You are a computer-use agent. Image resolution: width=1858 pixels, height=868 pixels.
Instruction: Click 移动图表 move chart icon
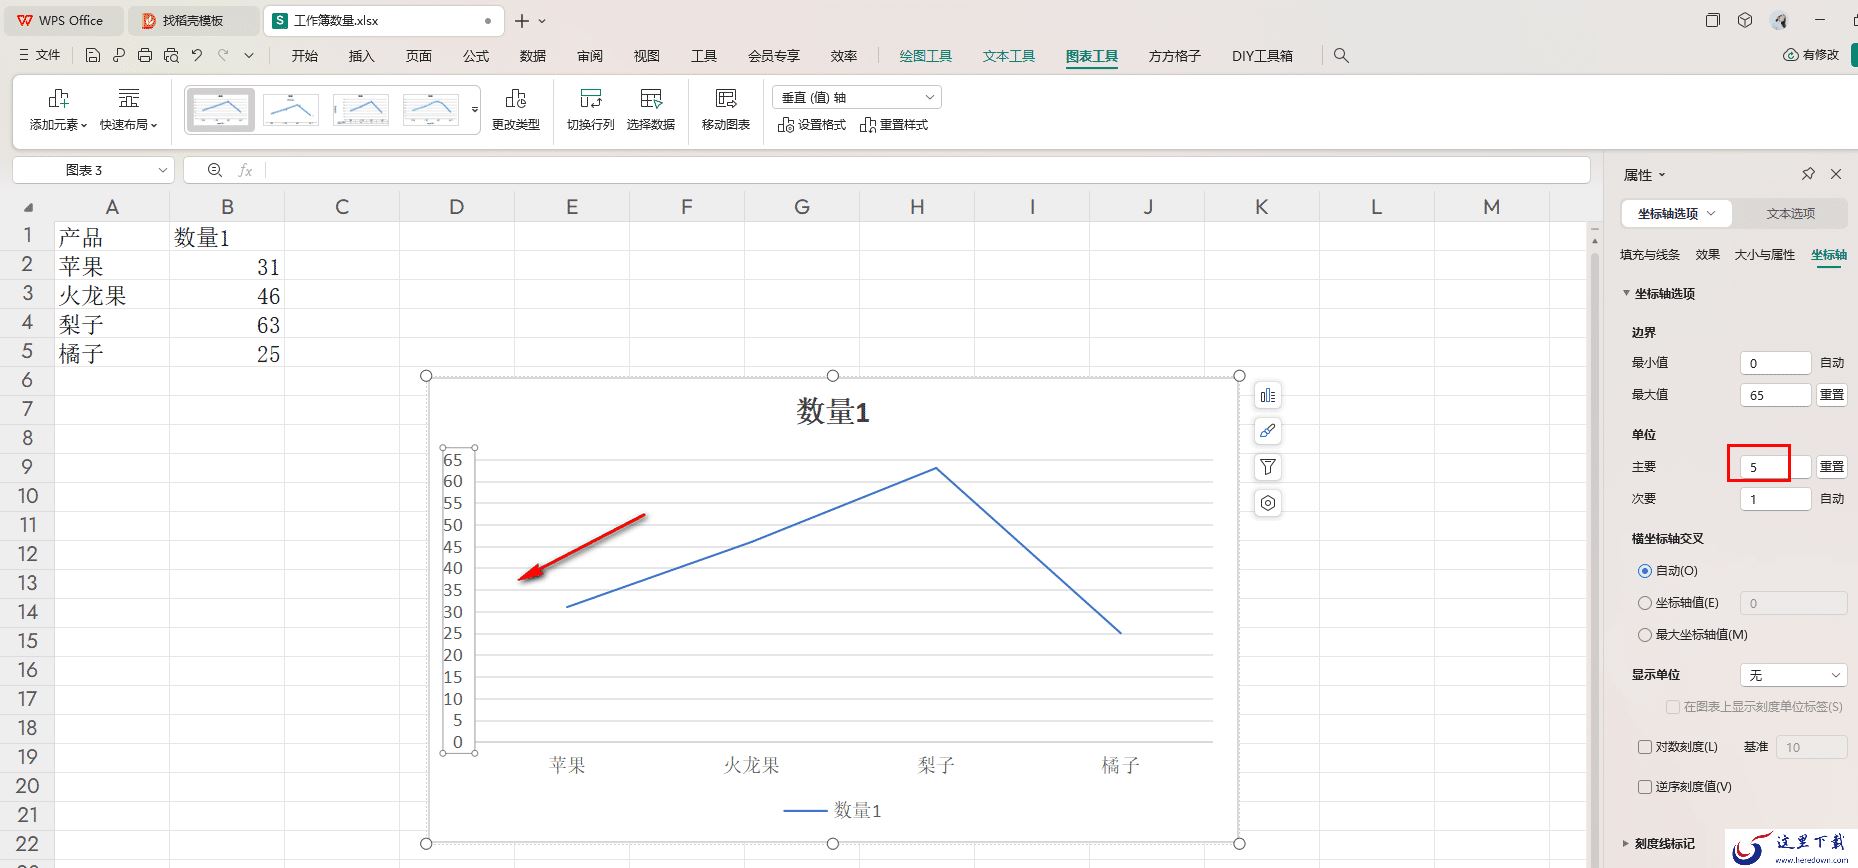(x=726, y=98)
